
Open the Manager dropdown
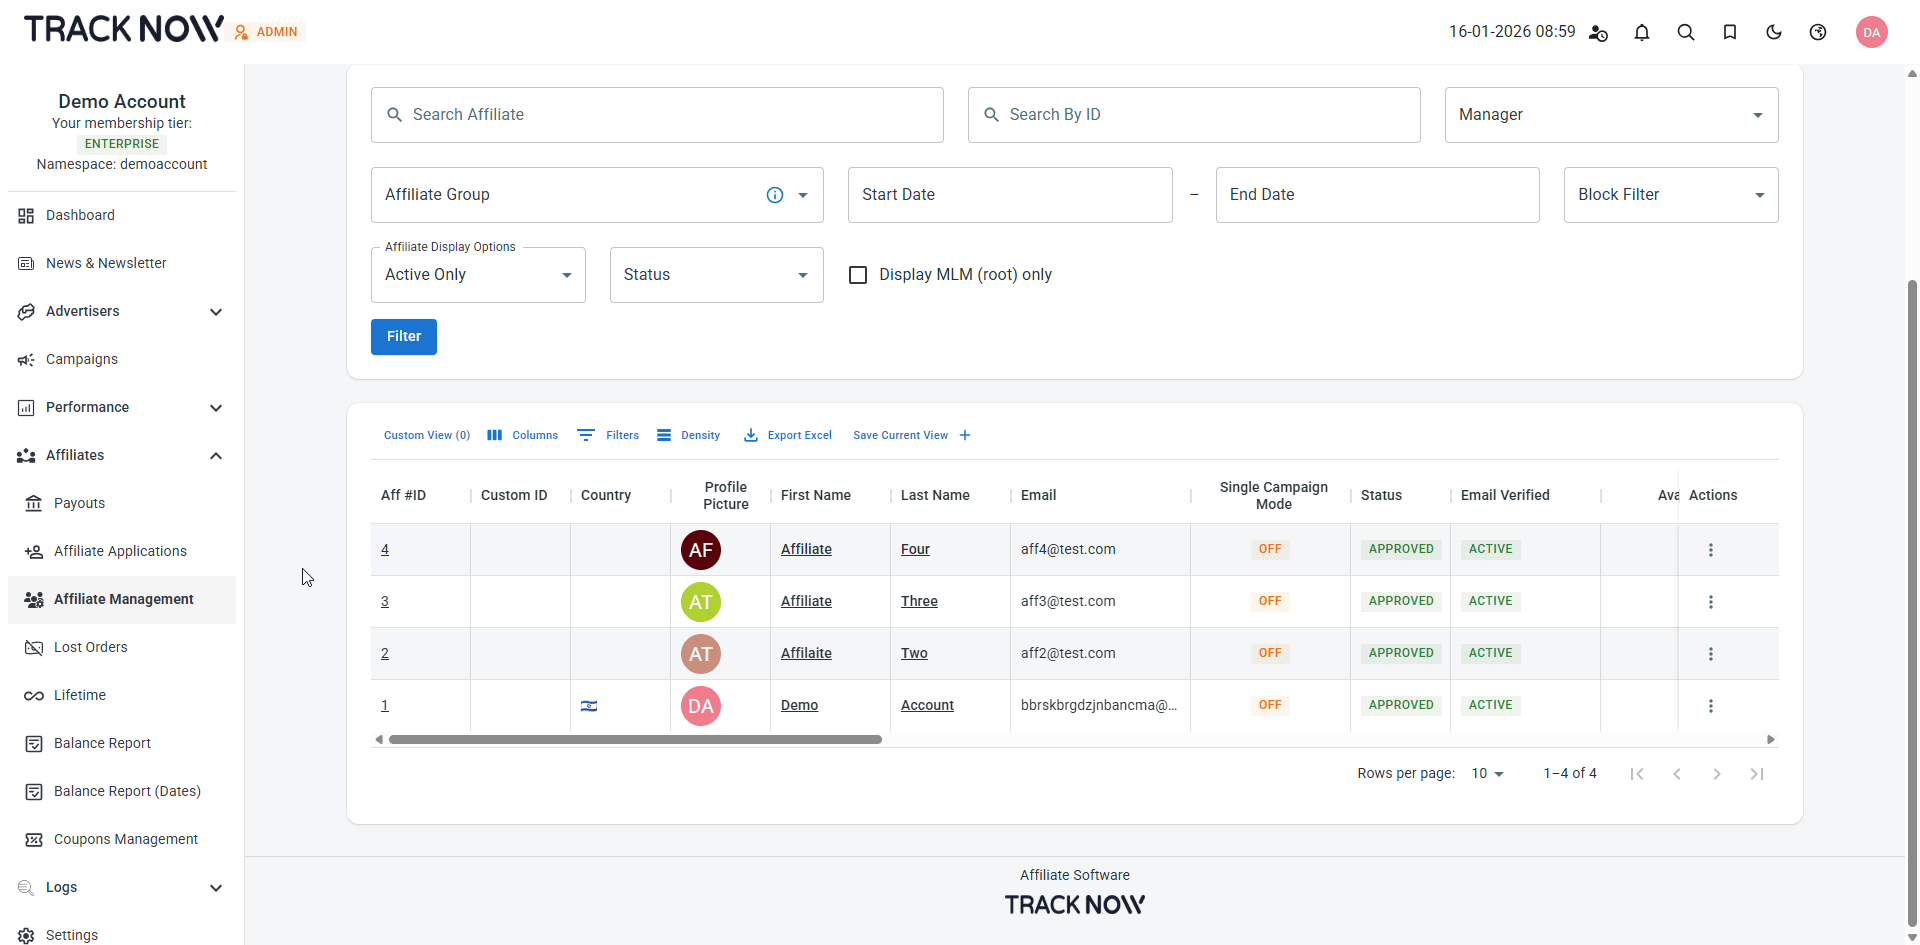click(x=1611, y=115)
